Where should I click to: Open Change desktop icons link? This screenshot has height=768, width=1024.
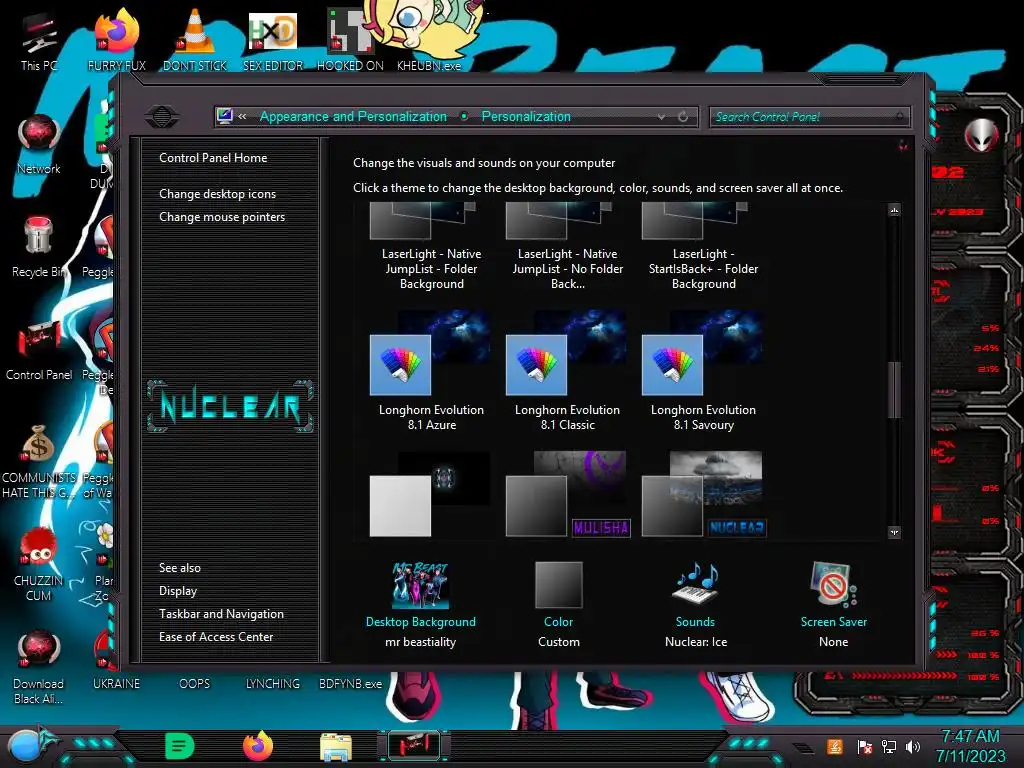click(x=217, y=194)
